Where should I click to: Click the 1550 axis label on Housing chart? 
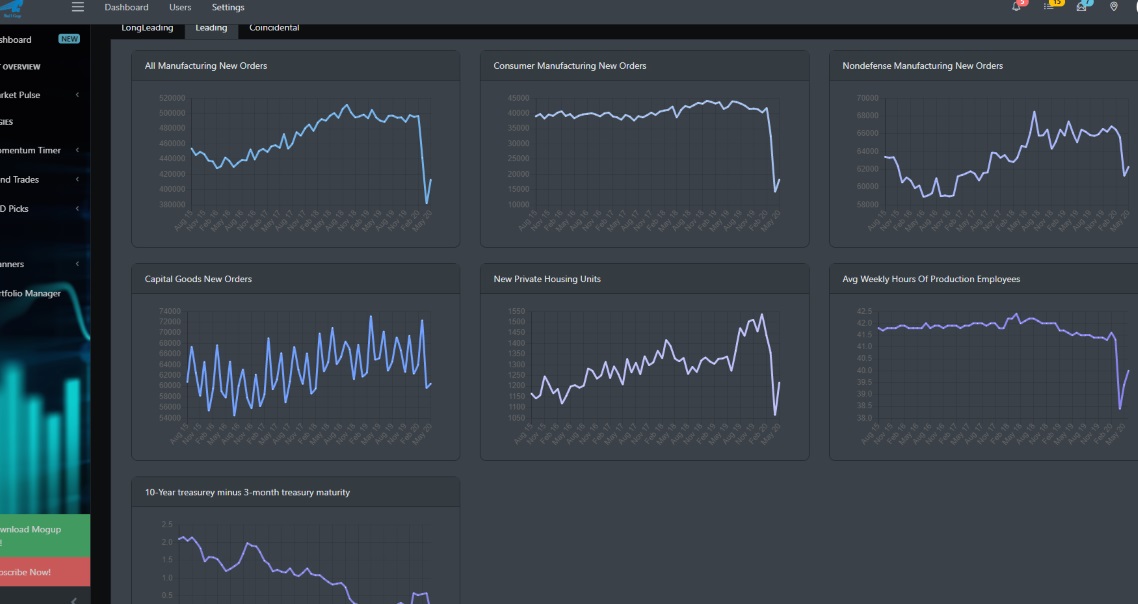(516, 311)
